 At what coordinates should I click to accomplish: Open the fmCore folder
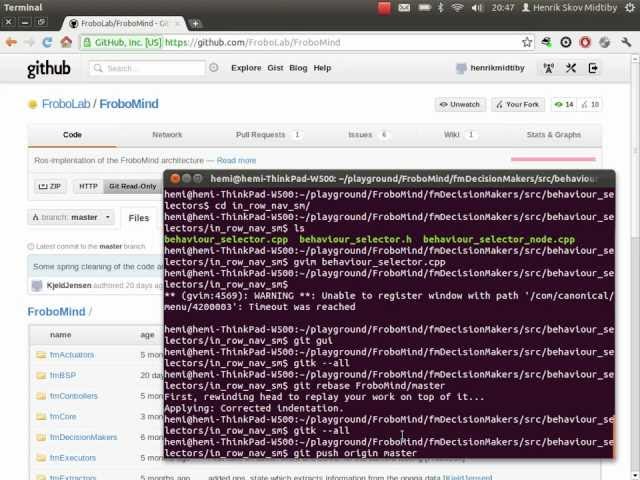pyautogui.click(x=63, y=417)
